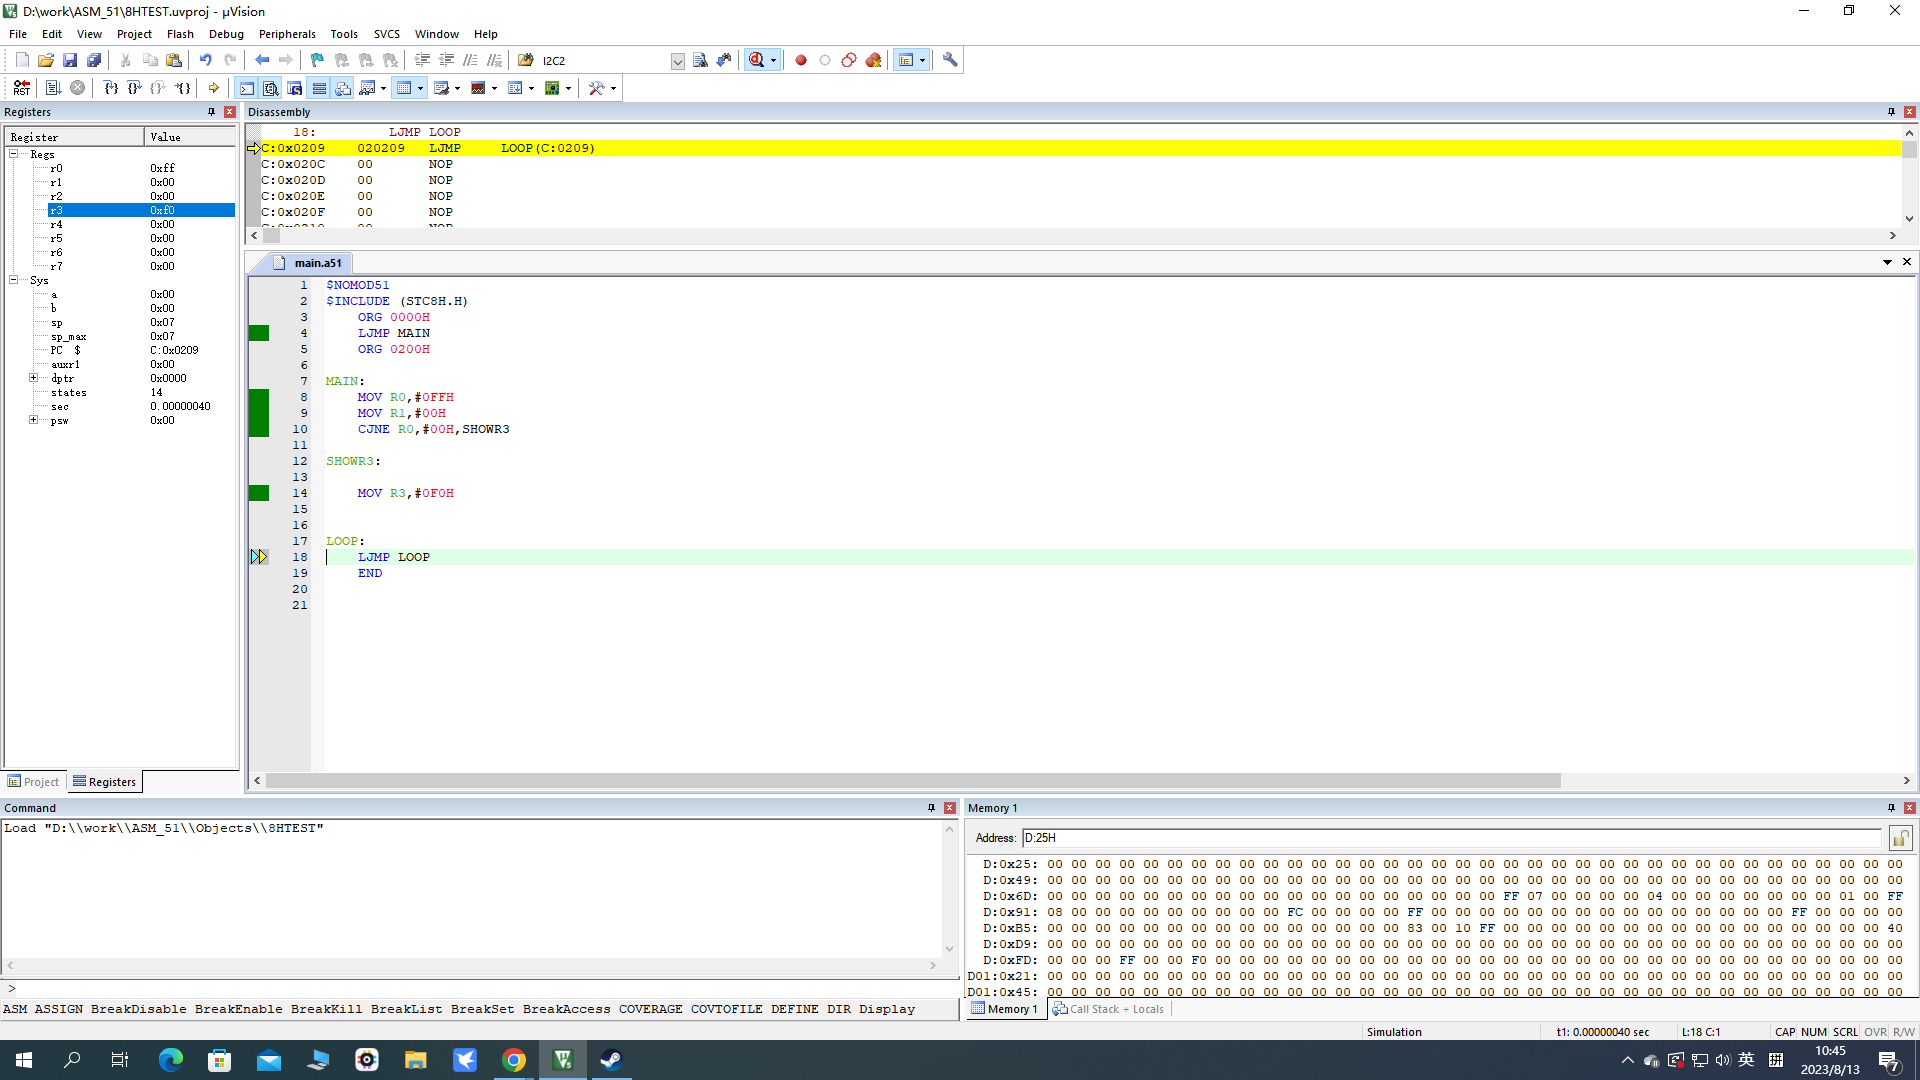
Task: Click the Save file icon
Action: [70, 60]
